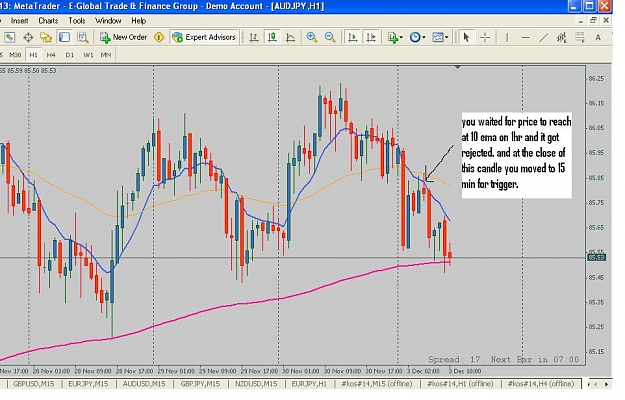Image resolution: width=625 pixels, height=400 pixels.
Task: Click the yellow diamond info icon
Action: point(159,37)
